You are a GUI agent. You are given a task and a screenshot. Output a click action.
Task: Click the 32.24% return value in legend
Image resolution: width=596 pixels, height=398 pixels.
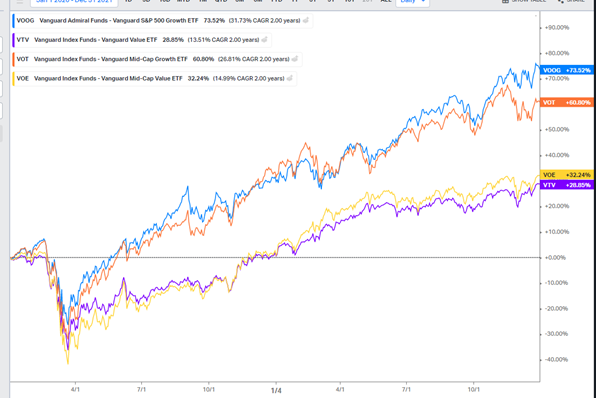[198, 78]
